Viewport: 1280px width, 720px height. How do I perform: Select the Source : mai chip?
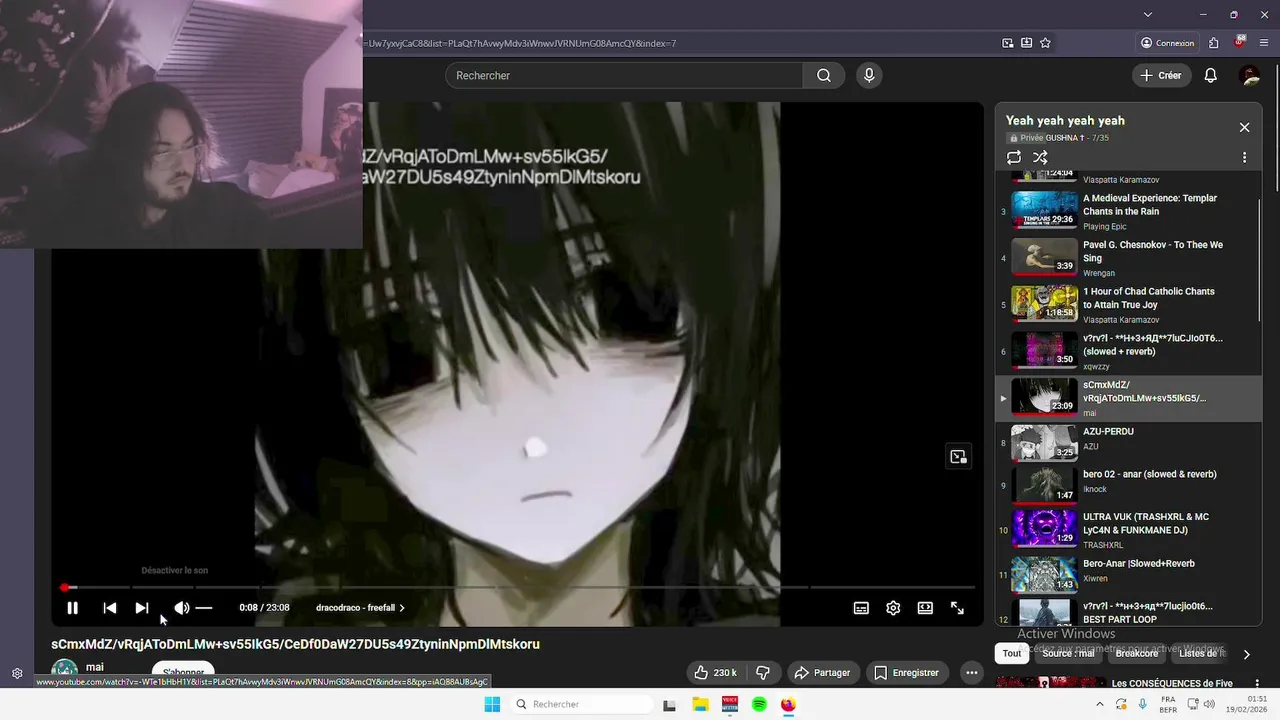coord(1068,654)
